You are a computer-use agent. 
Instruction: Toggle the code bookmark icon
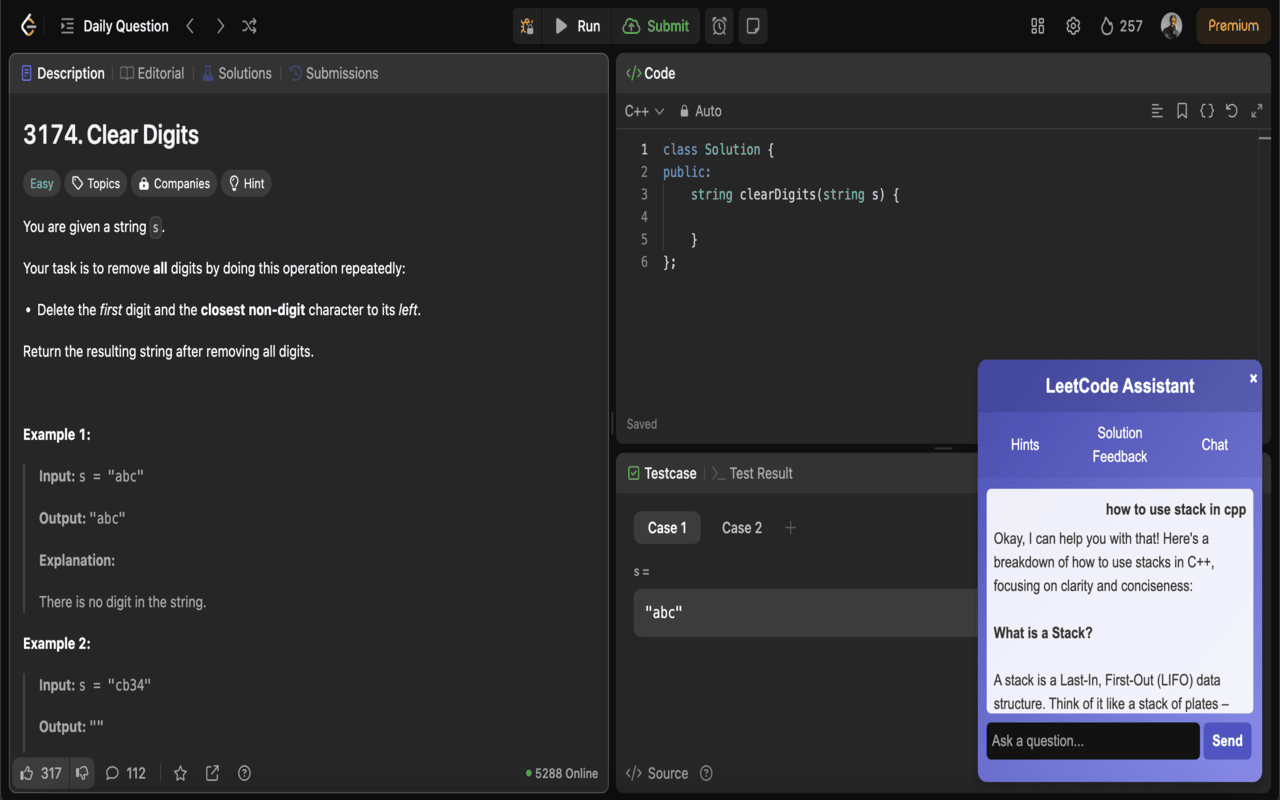[1182, 110]
